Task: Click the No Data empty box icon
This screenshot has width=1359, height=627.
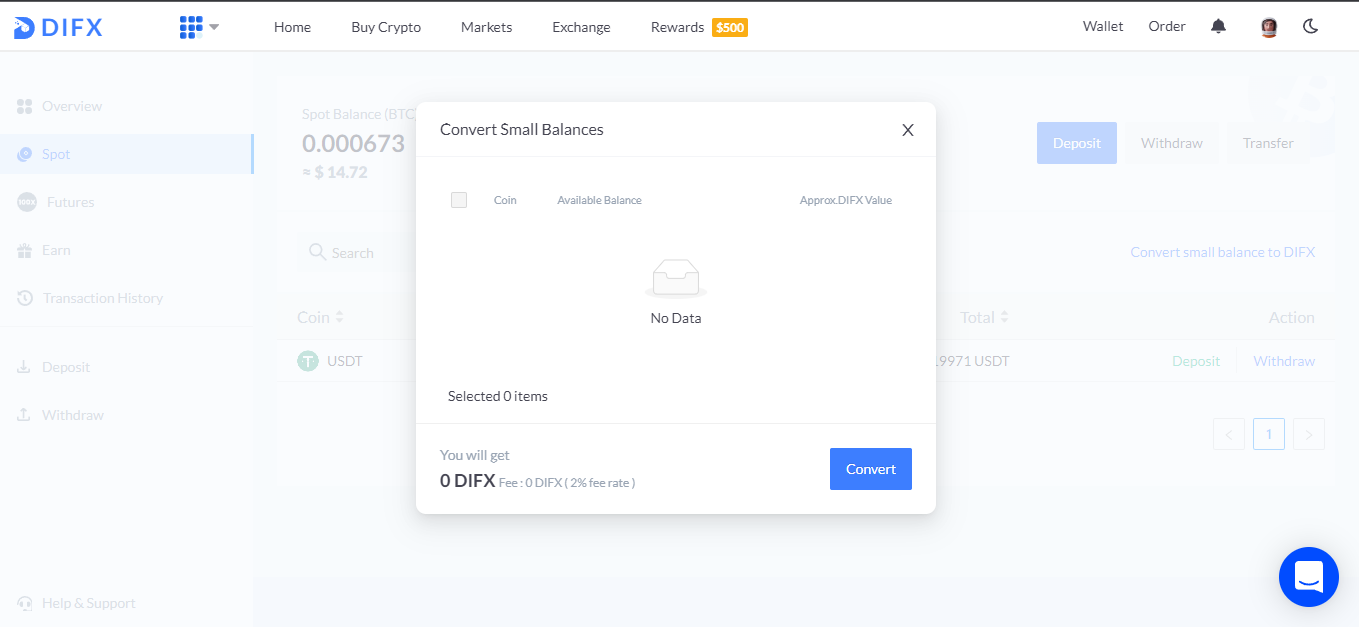Action: coord(676,279)
